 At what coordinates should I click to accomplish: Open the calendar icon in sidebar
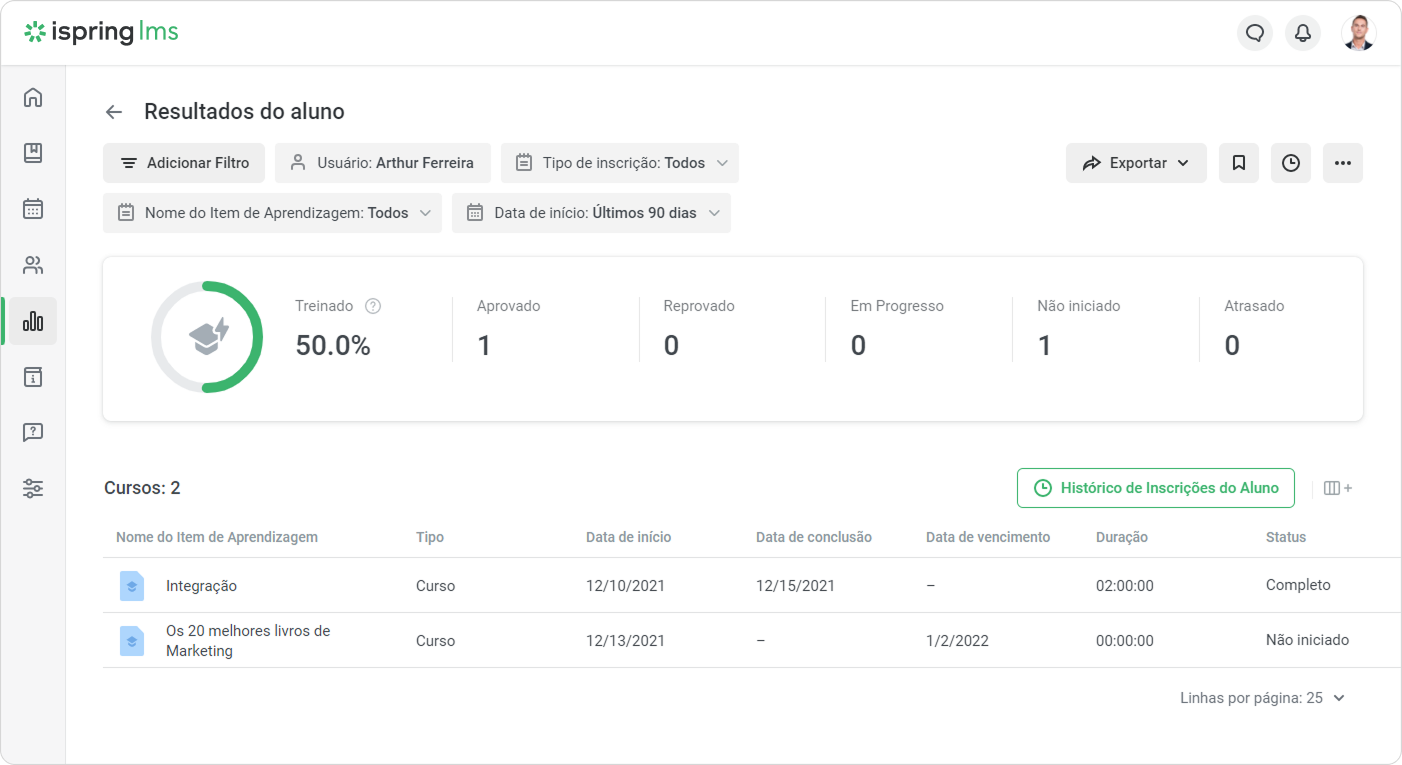pyautogui.click(x=33, y=209)
